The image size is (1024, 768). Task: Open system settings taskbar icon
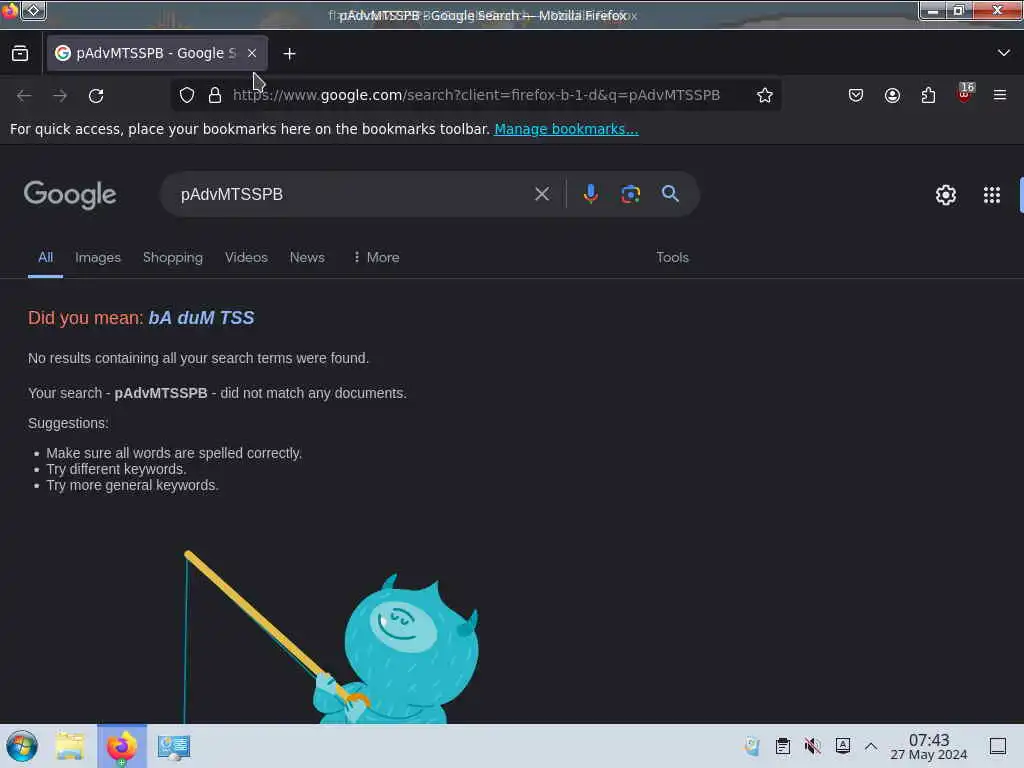[173, 746]
